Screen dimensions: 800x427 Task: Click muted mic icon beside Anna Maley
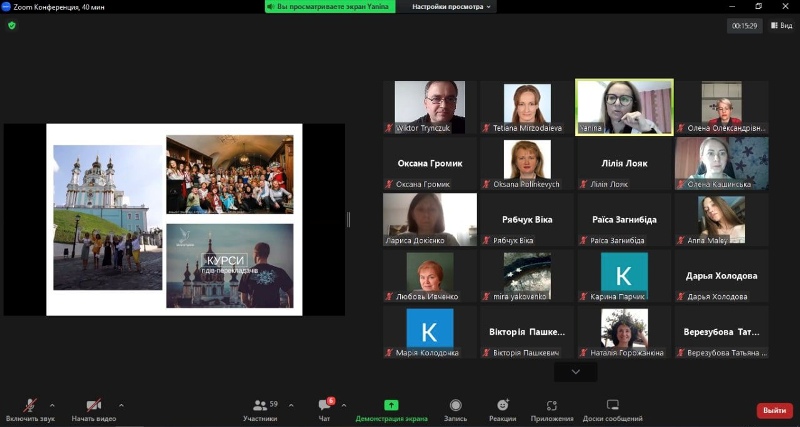[x=681, y=240]
